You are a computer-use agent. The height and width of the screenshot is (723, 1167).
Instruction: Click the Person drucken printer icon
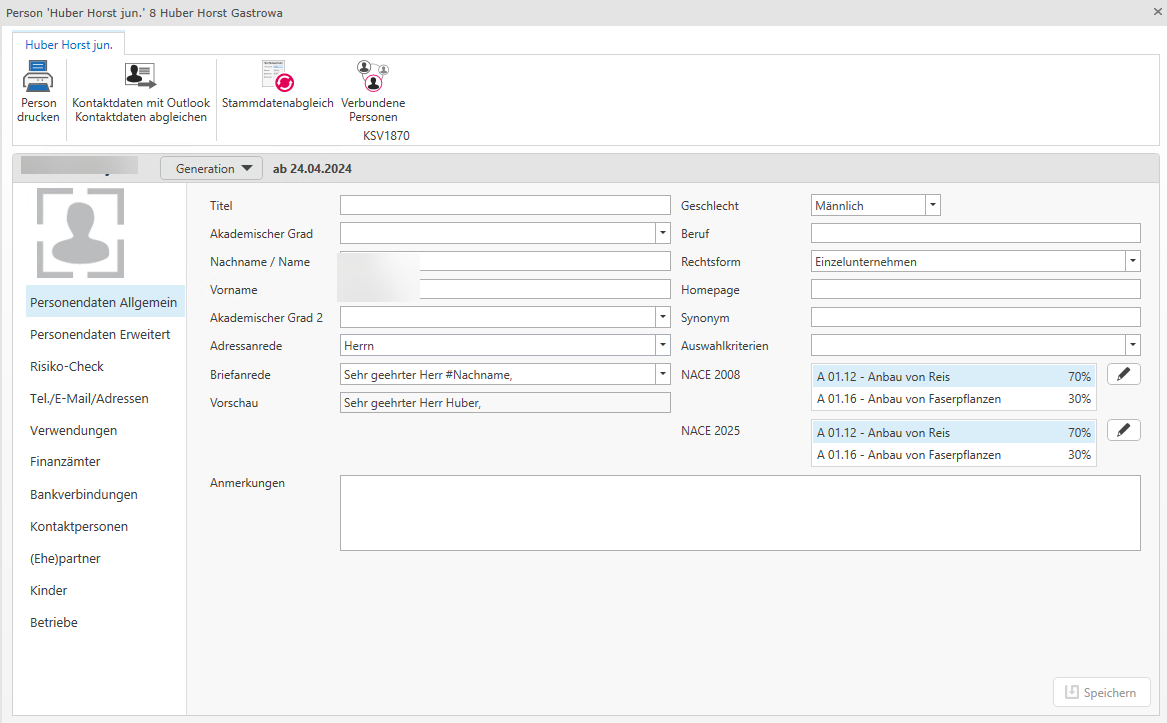[38, 76]
